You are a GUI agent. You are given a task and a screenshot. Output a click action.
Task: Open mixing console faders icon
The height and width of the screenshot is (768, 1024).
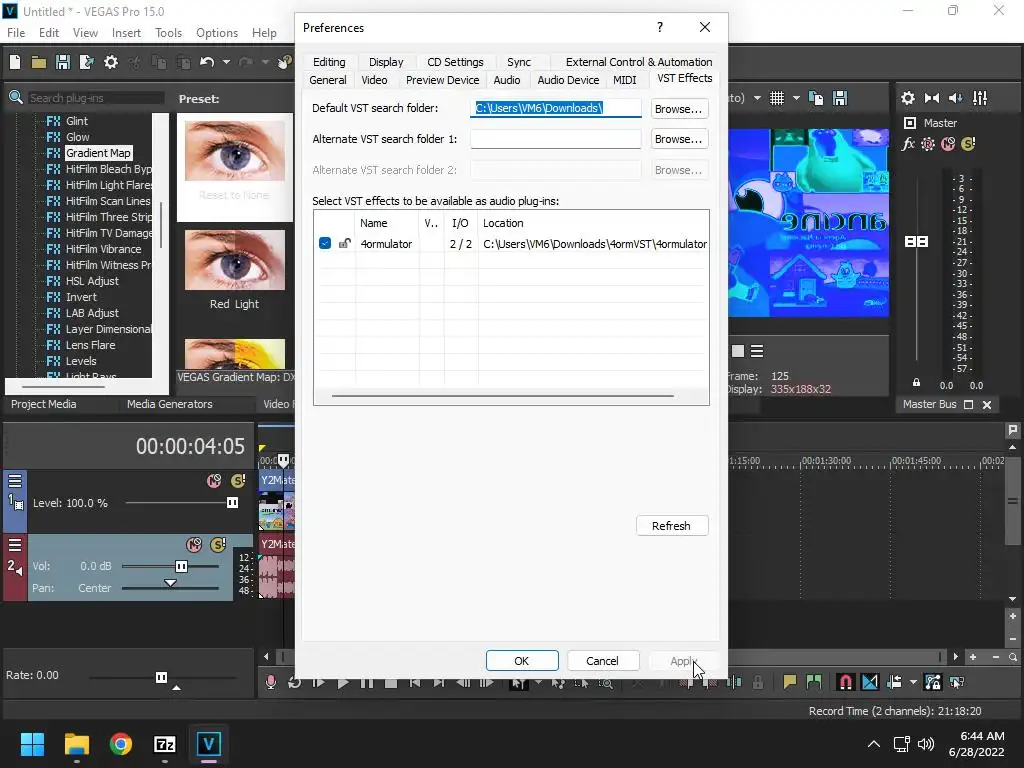coord(980,98)
